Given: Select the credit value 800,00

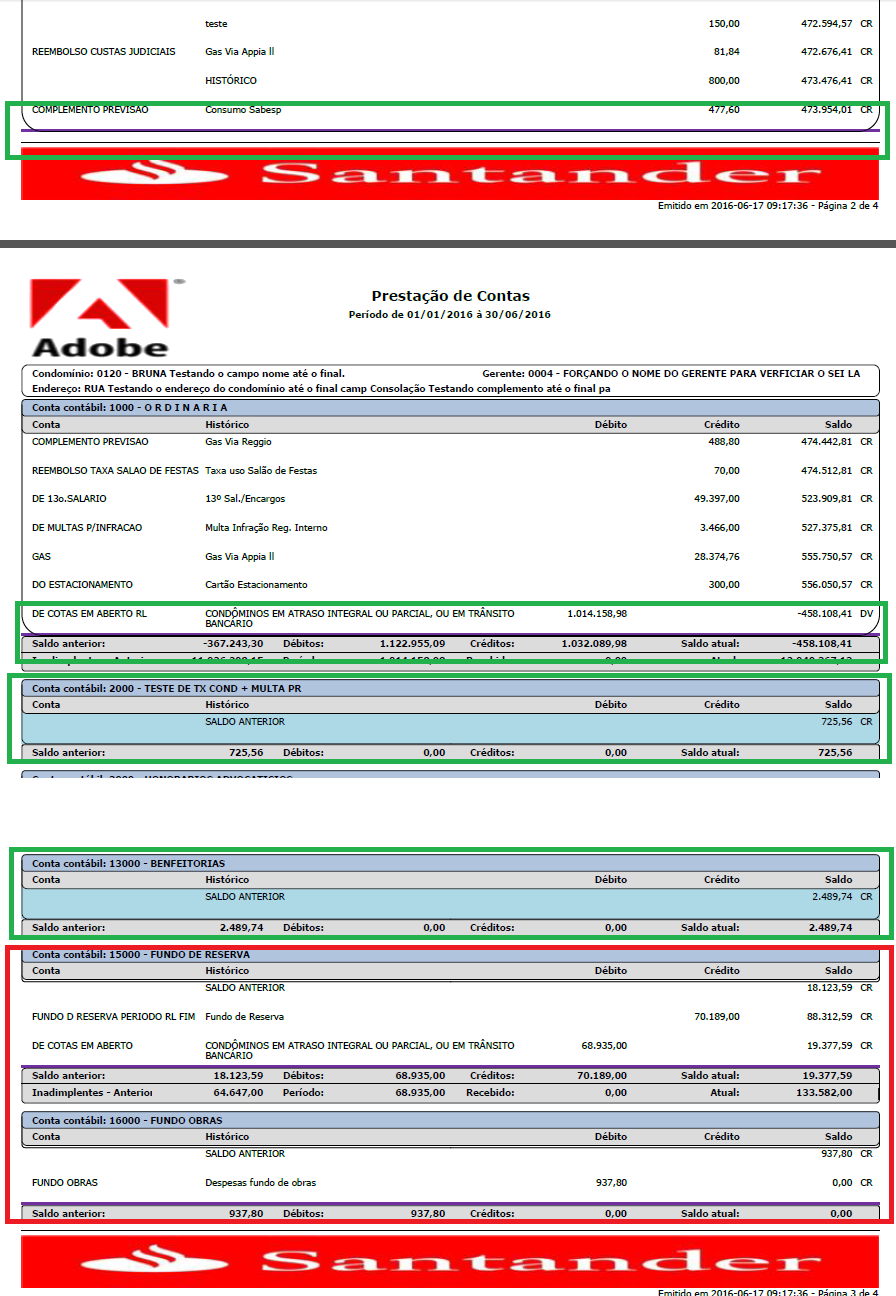Looking at the screenshot, I should tap(724, 81).
